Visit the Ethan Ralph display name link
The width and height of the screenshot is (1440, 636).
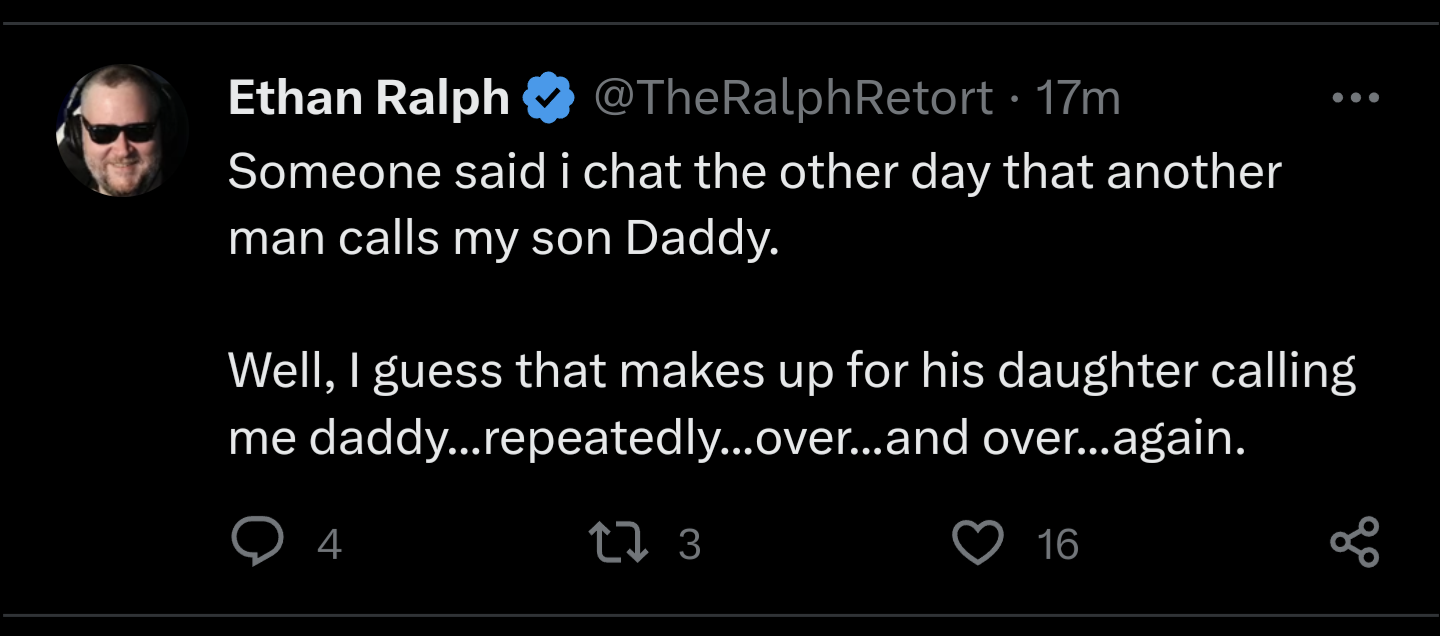[369, 98]
